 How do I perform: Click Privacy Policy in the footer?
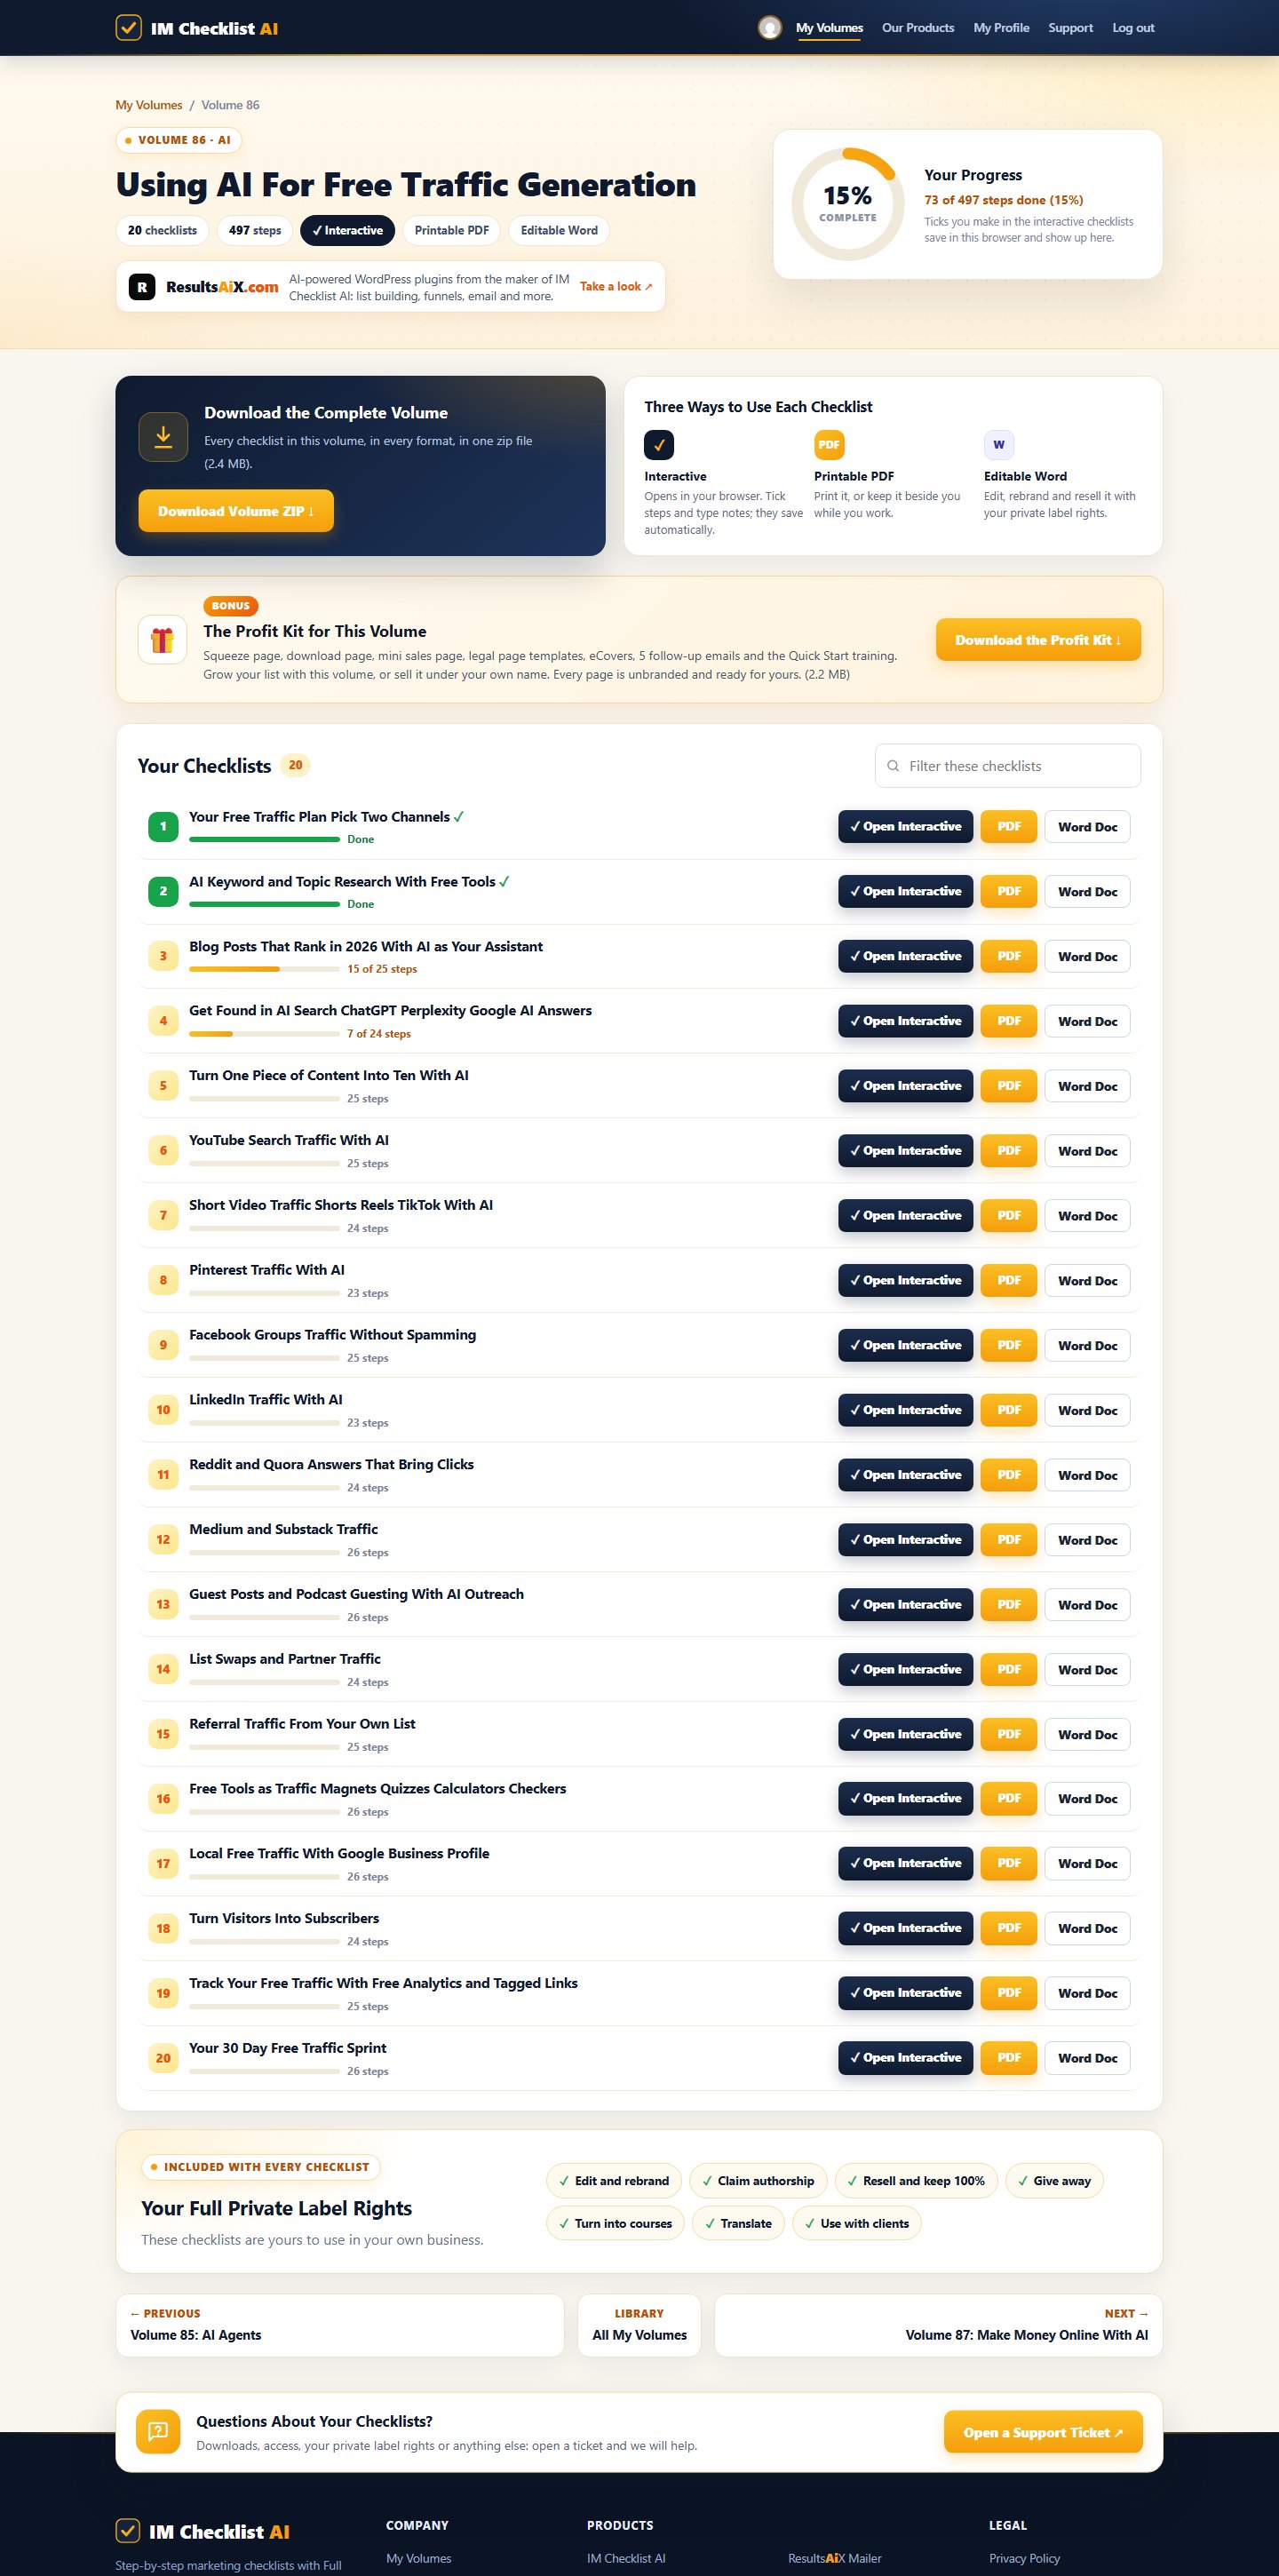pyautogui.click(x=1024, y=2558)
